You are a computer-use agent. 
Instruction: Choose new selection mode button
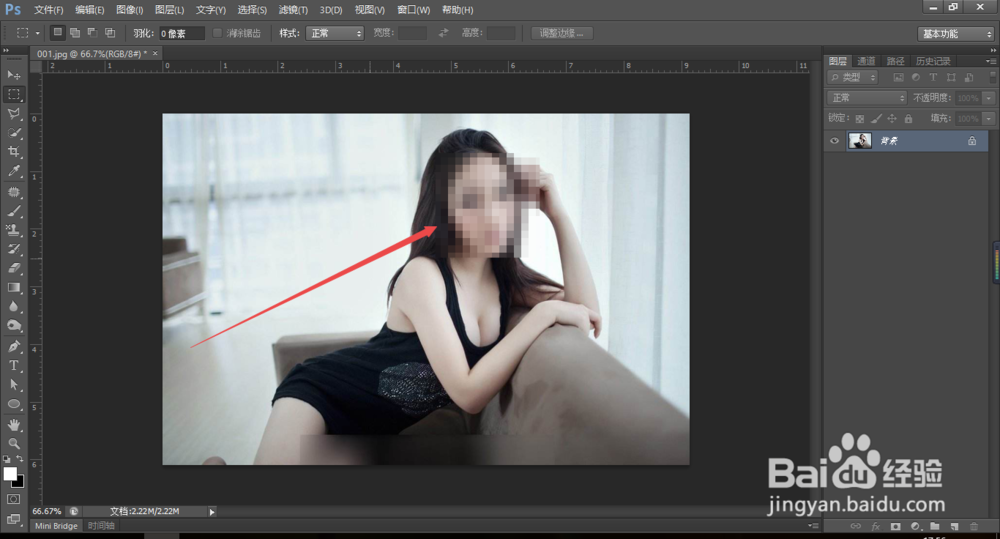click(x=57, y=33)
